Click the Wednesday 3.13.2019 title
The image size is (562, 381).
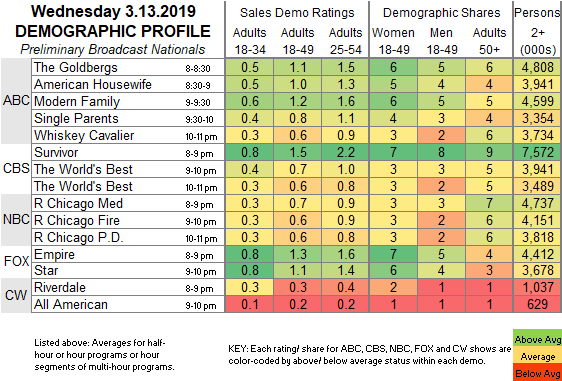coord(113,11)
